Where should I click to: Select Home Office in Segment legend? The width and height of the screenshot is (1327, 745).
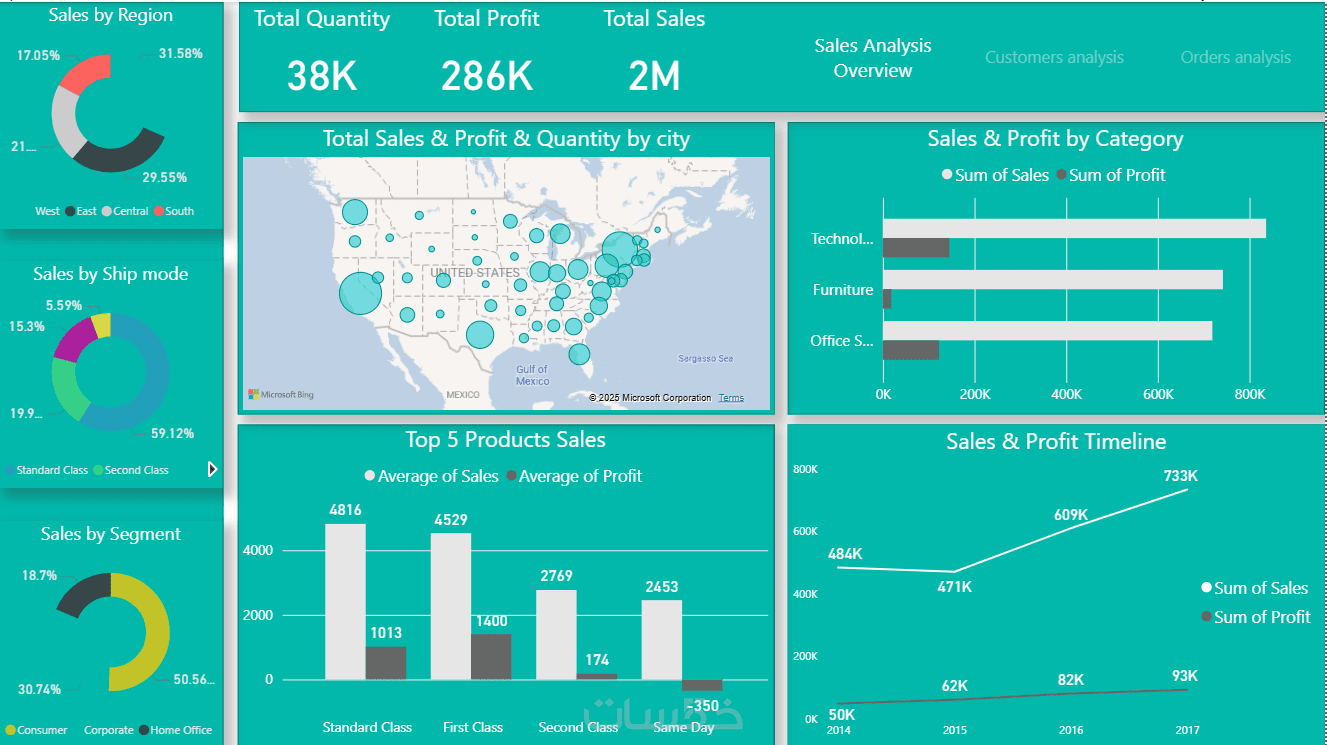click(175, 730)
